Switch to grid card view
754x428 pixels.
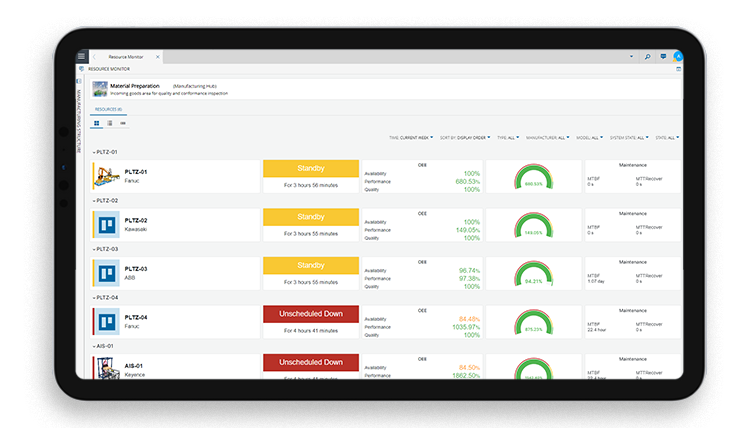tap(96, 123)
